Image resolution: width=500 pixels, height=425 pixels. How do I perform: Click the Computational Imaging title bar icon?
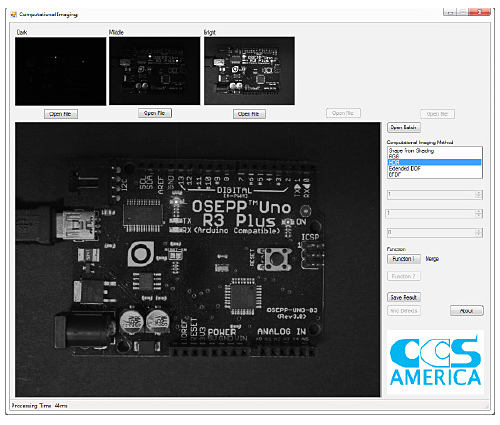13,14
